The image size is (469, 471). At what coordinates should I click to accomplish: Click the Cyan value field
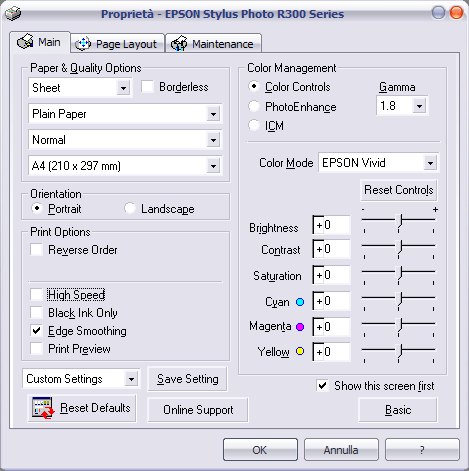[331, 301]
